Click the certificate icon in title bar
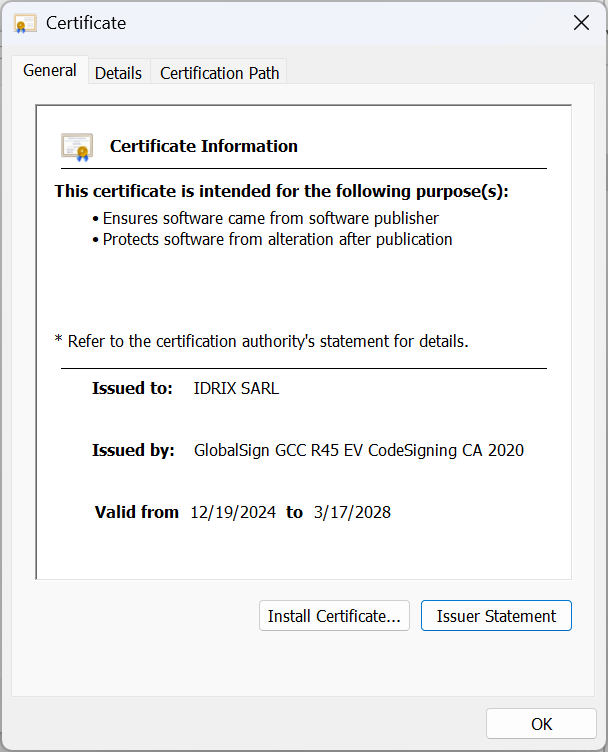The image size is (608, 752). (25, 23)
